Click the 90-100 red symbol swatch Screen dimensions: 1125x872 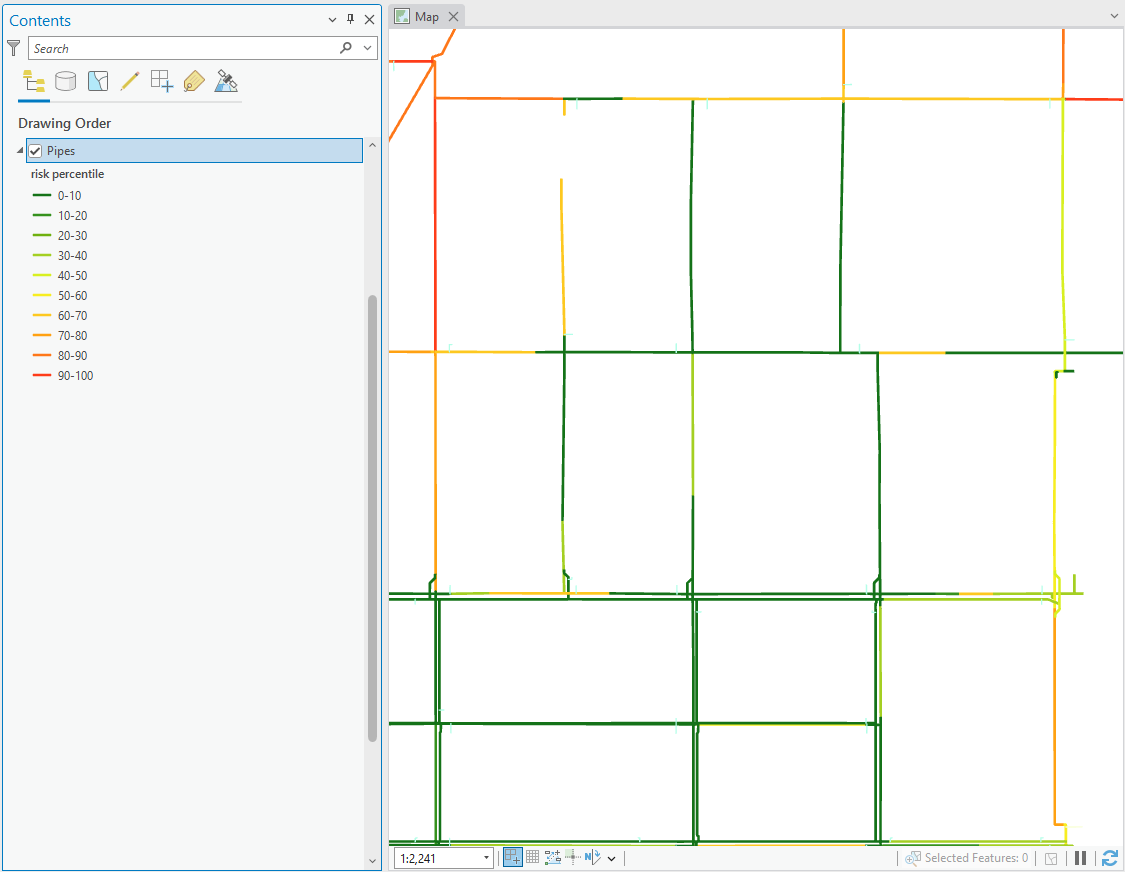pyautogui.click(x=42, y=376)
